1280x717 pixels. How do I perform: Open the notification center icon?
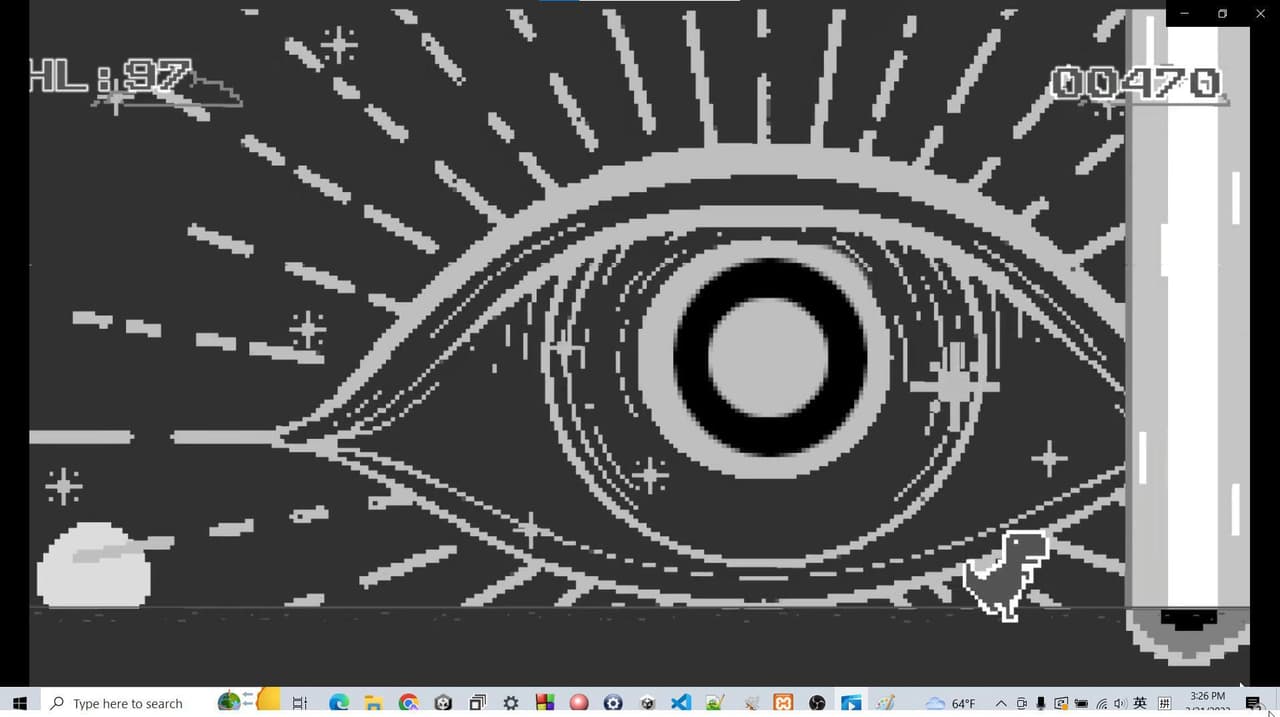1253,704
